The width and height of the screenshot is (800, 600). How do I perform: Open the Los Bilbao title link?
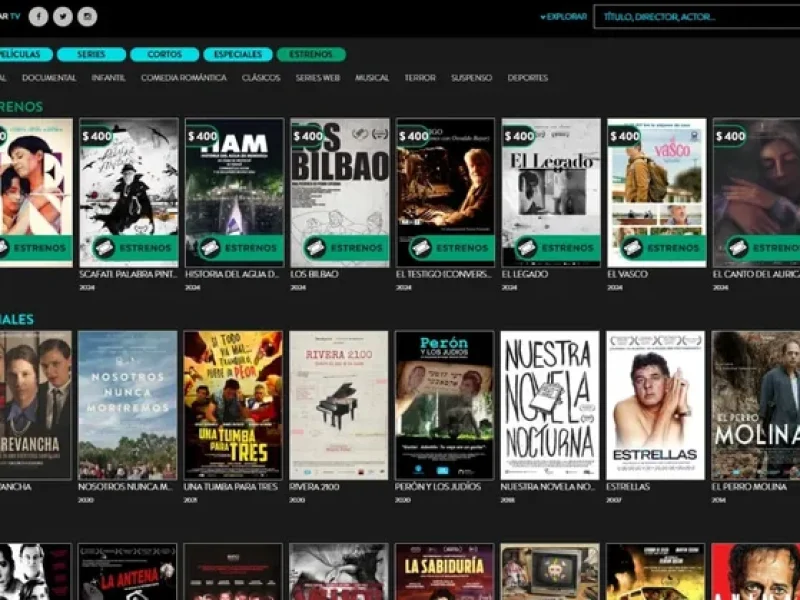pyautogui.click(x=314, y=274)
